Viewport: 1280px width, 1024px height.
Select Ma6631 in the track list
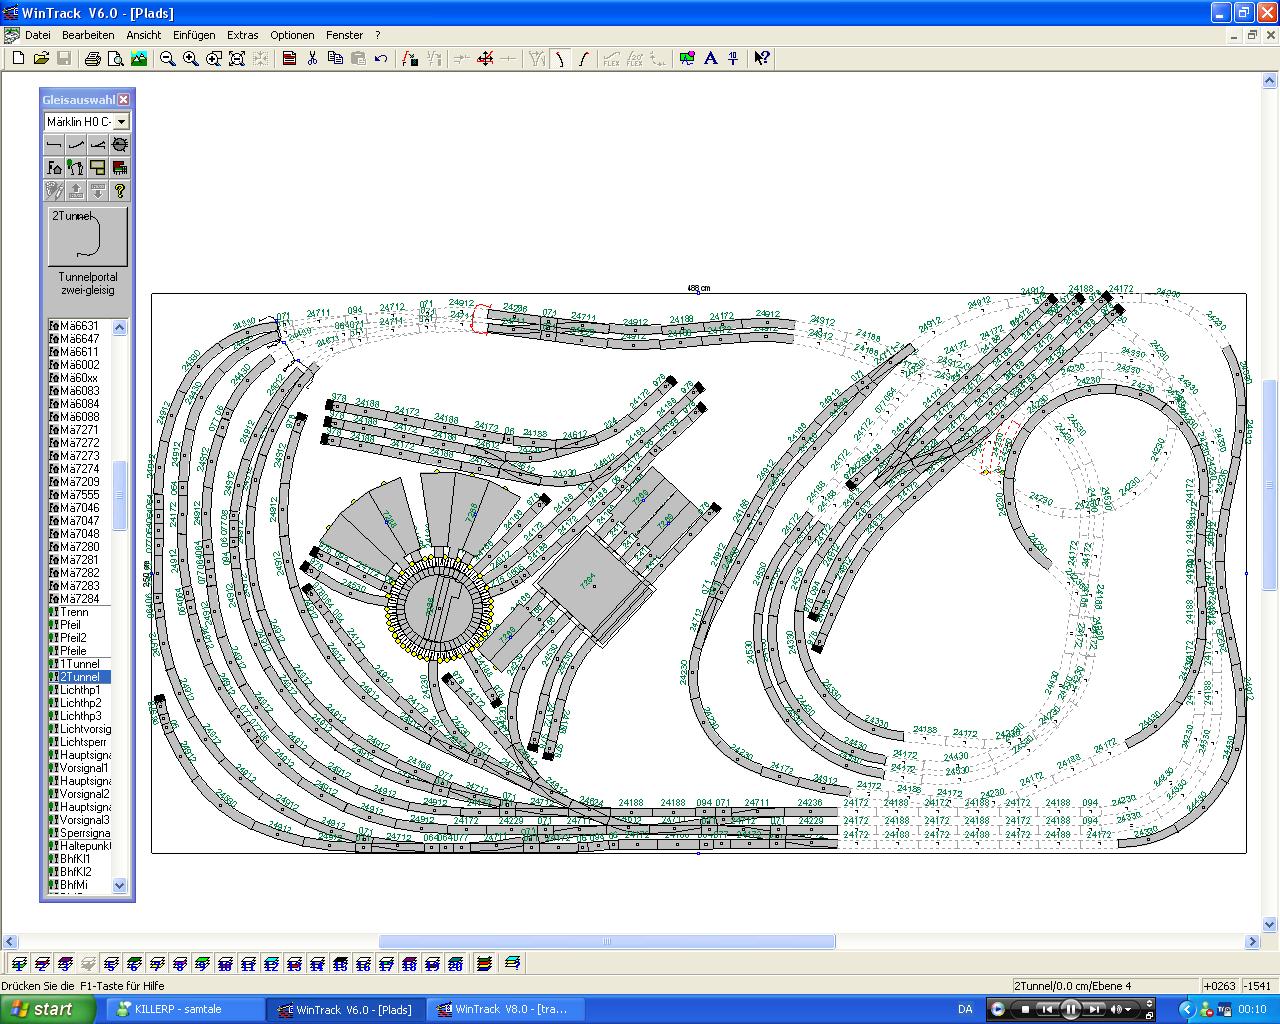80,326
